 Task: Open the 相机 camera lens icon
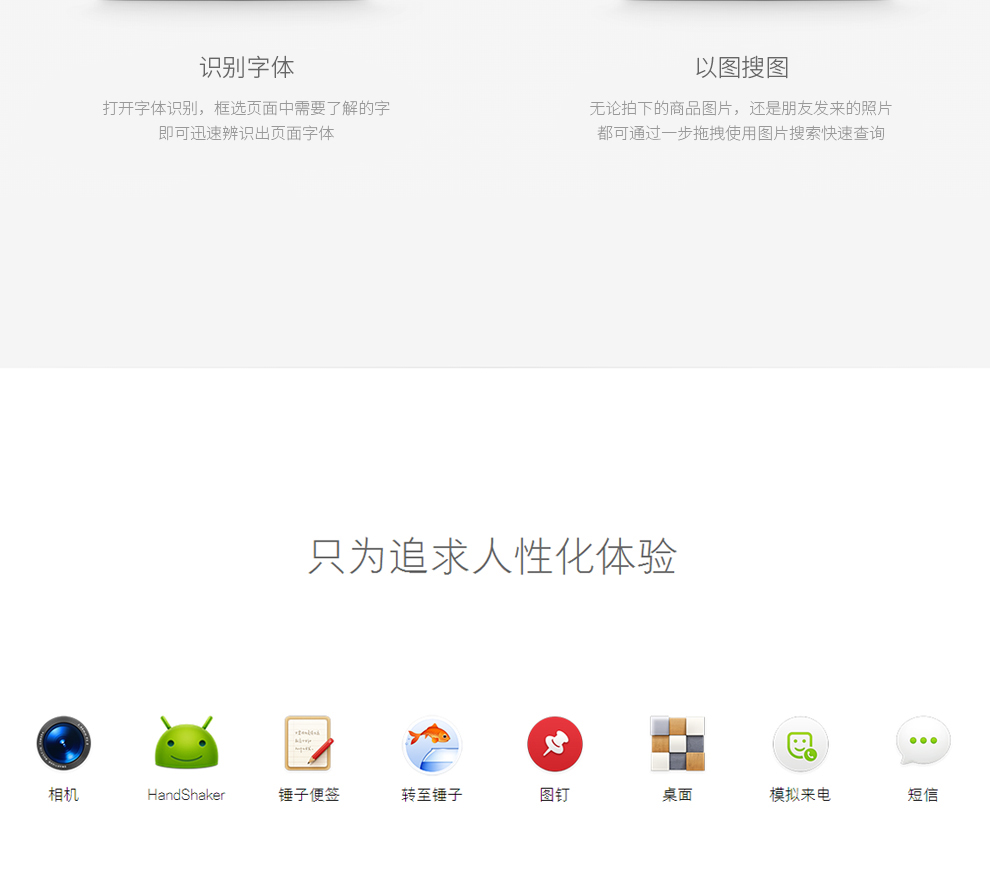click(63, 744)
